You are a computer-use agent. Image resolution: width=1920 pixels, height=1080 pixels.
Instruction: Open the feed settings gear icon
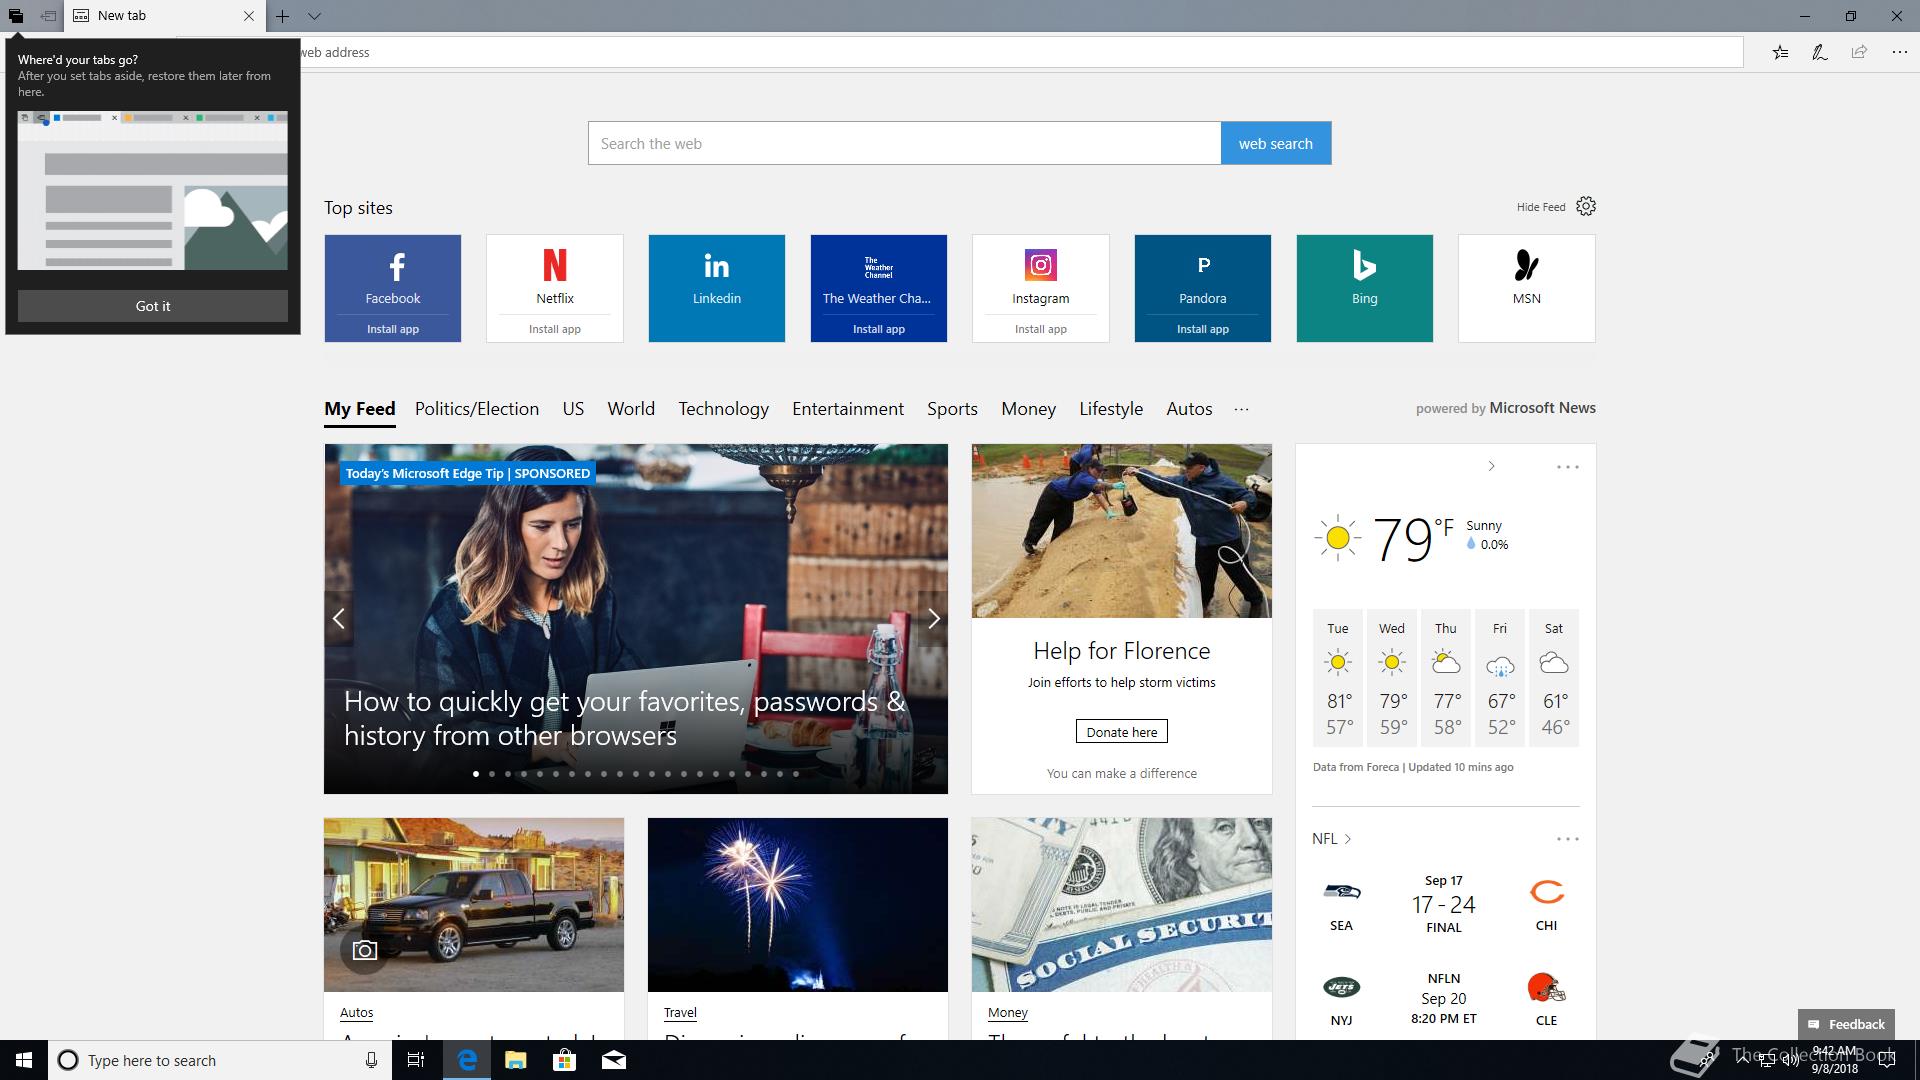[1586, 207]
